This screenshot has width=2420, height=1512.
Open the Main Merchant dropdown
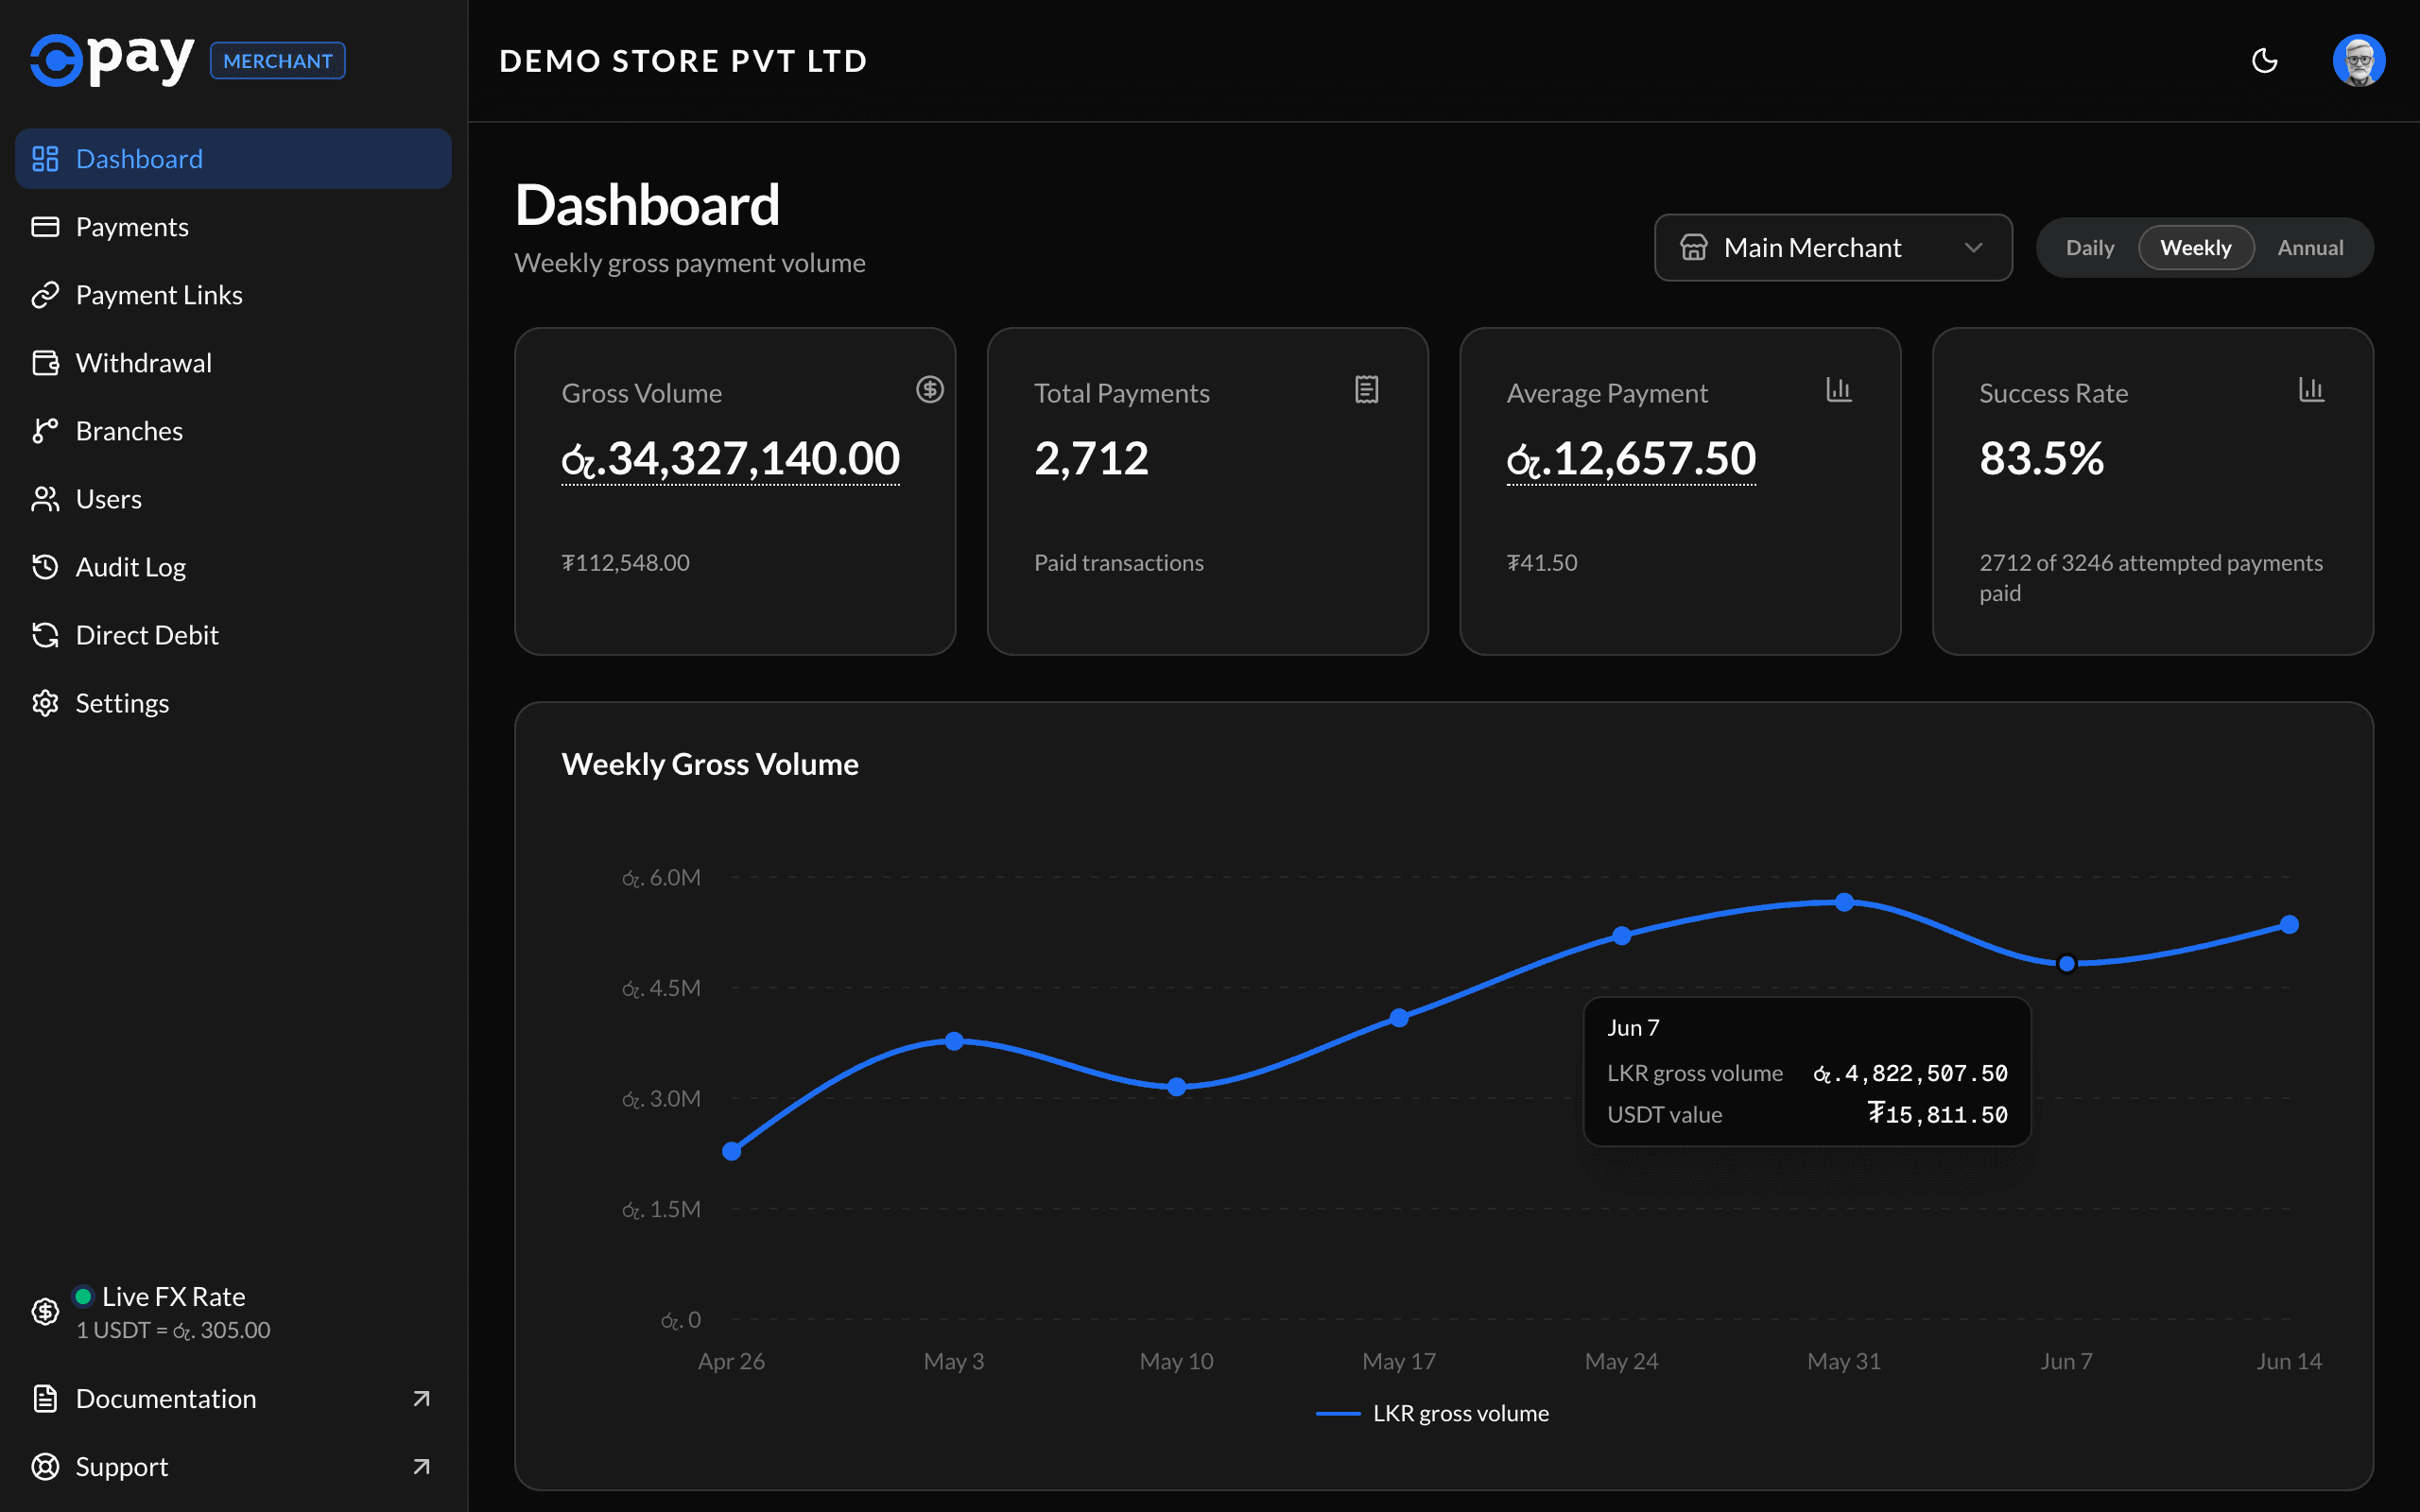click(1833, 247)
